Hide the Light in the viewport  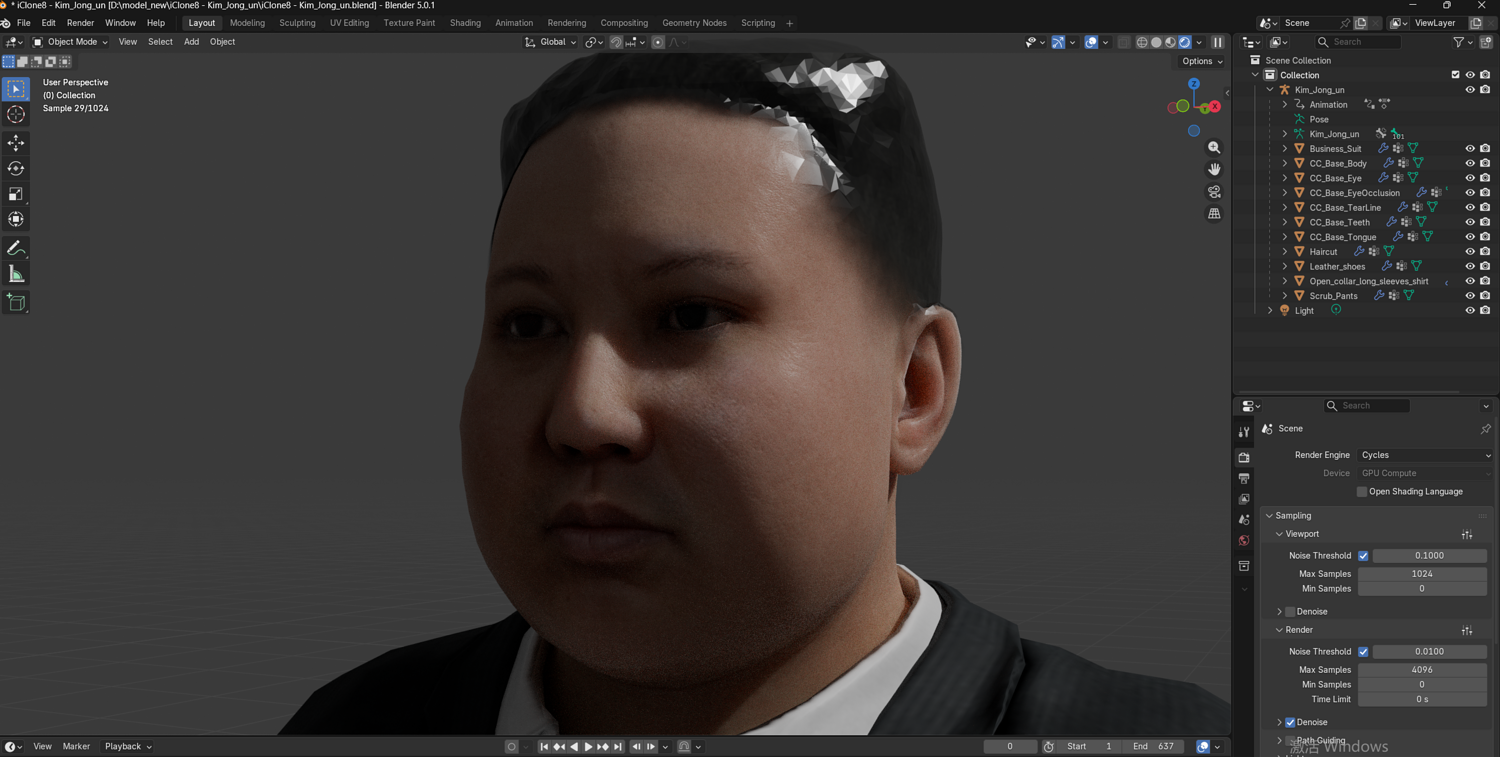tap(1470, 311)
